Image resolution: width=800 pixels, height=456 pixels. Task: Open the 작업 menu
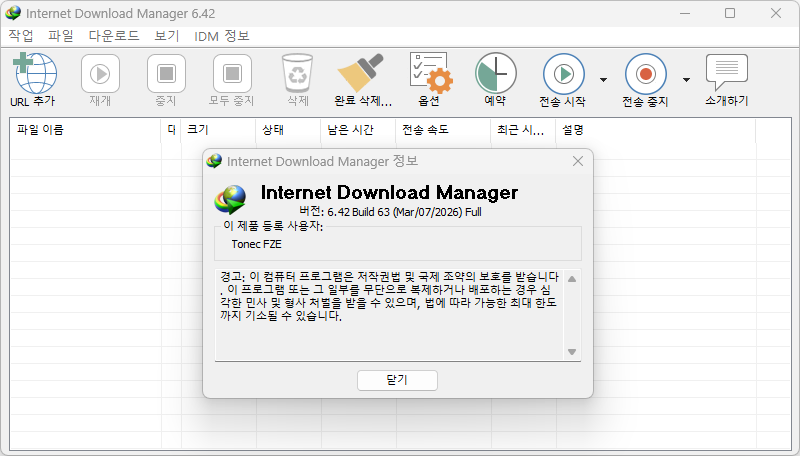(21, 36)
